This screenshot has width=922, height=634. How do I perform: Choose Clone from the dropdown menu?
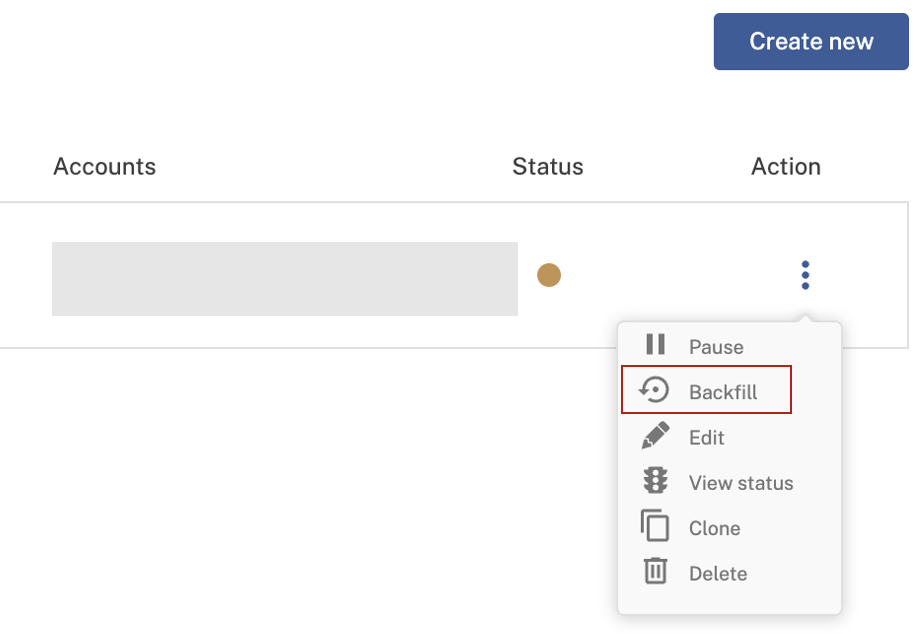pos(714,527)
